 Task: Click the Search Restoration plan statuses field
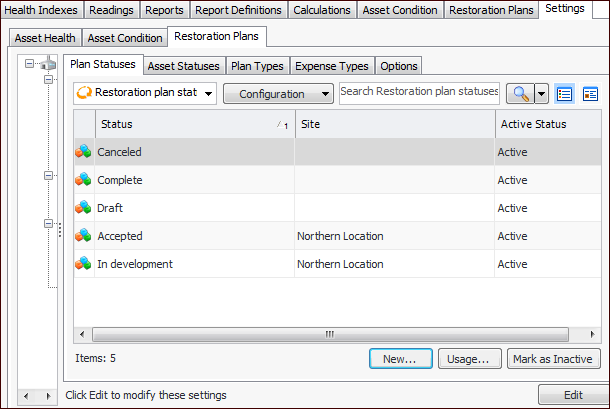pos(419,92)
